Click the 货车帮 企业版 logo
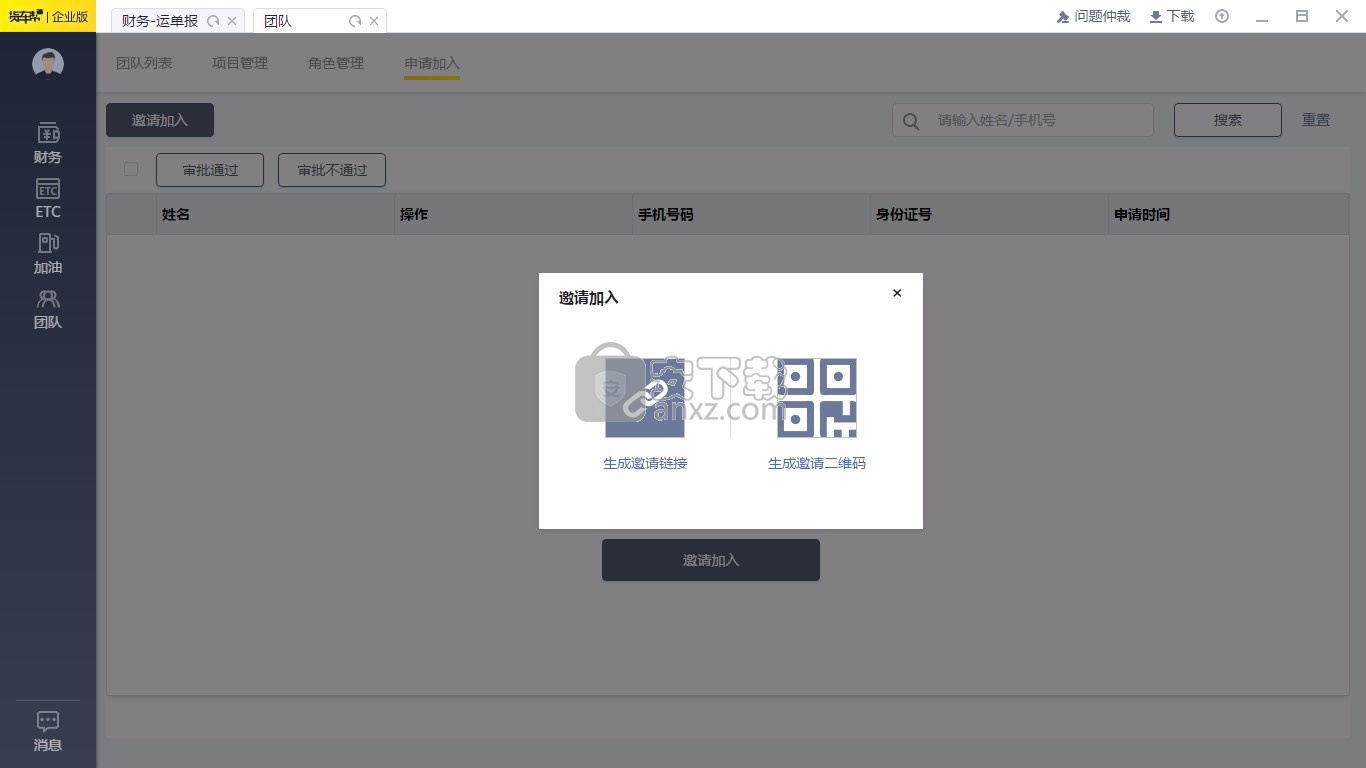 click(x=48, y=16)
